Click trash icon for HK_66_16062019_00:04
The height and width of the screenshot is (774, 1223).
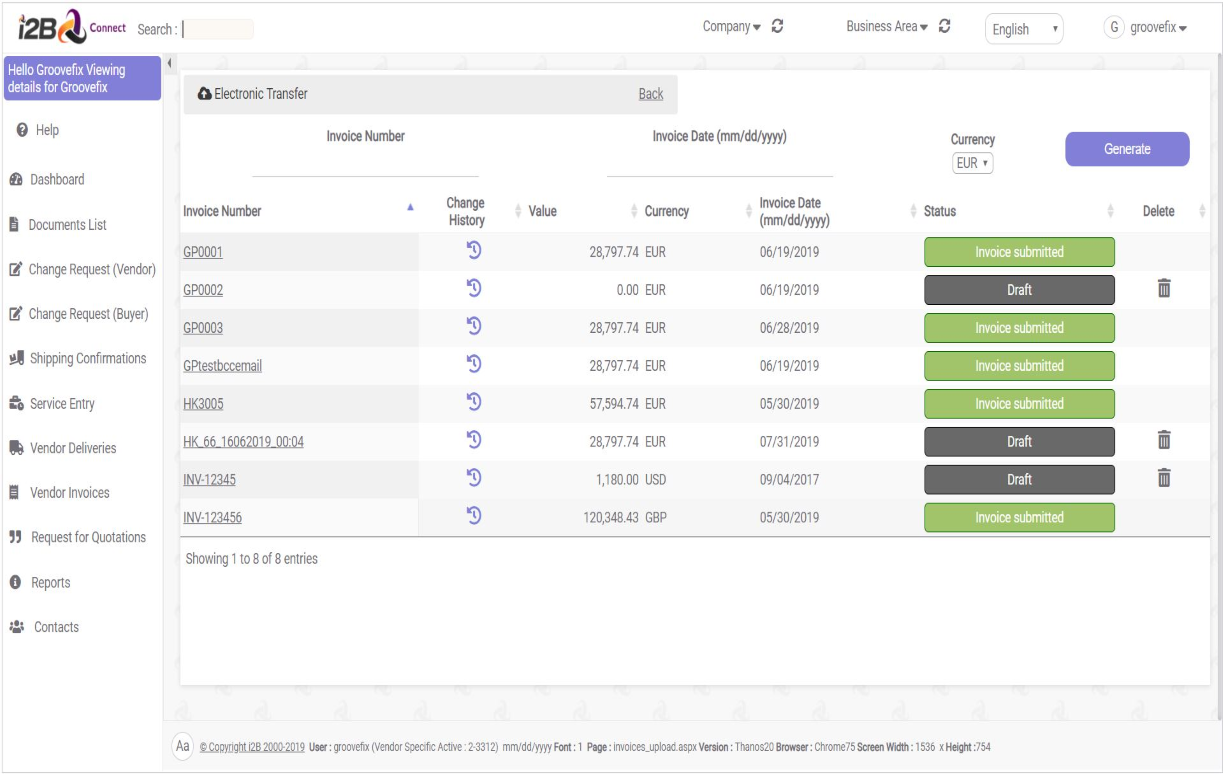click(1163, 440)
